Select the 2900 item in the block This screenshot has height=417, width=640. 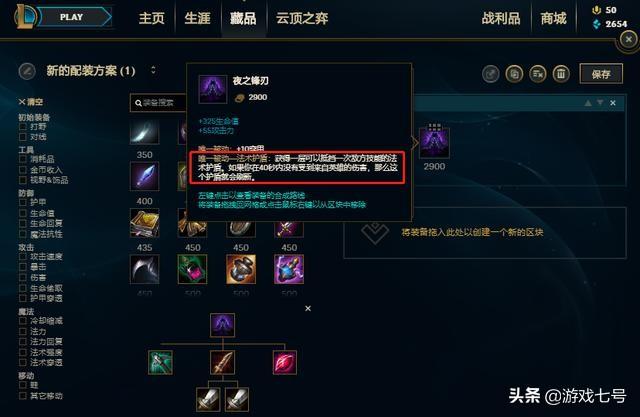(434, 142)
